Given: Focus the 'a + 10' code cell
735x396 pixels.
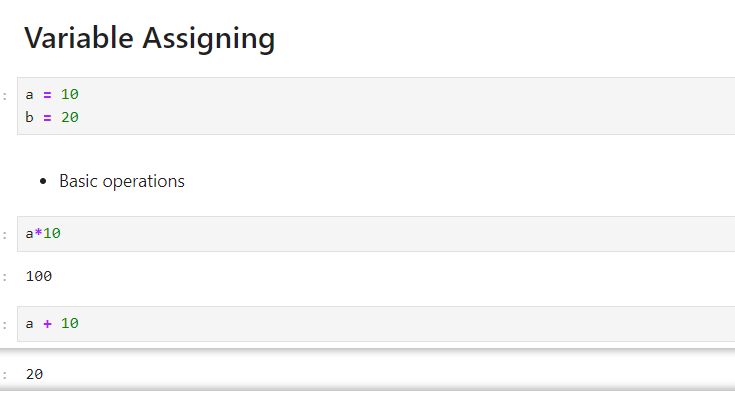Looking at the screenshot, I should (376, 324).
